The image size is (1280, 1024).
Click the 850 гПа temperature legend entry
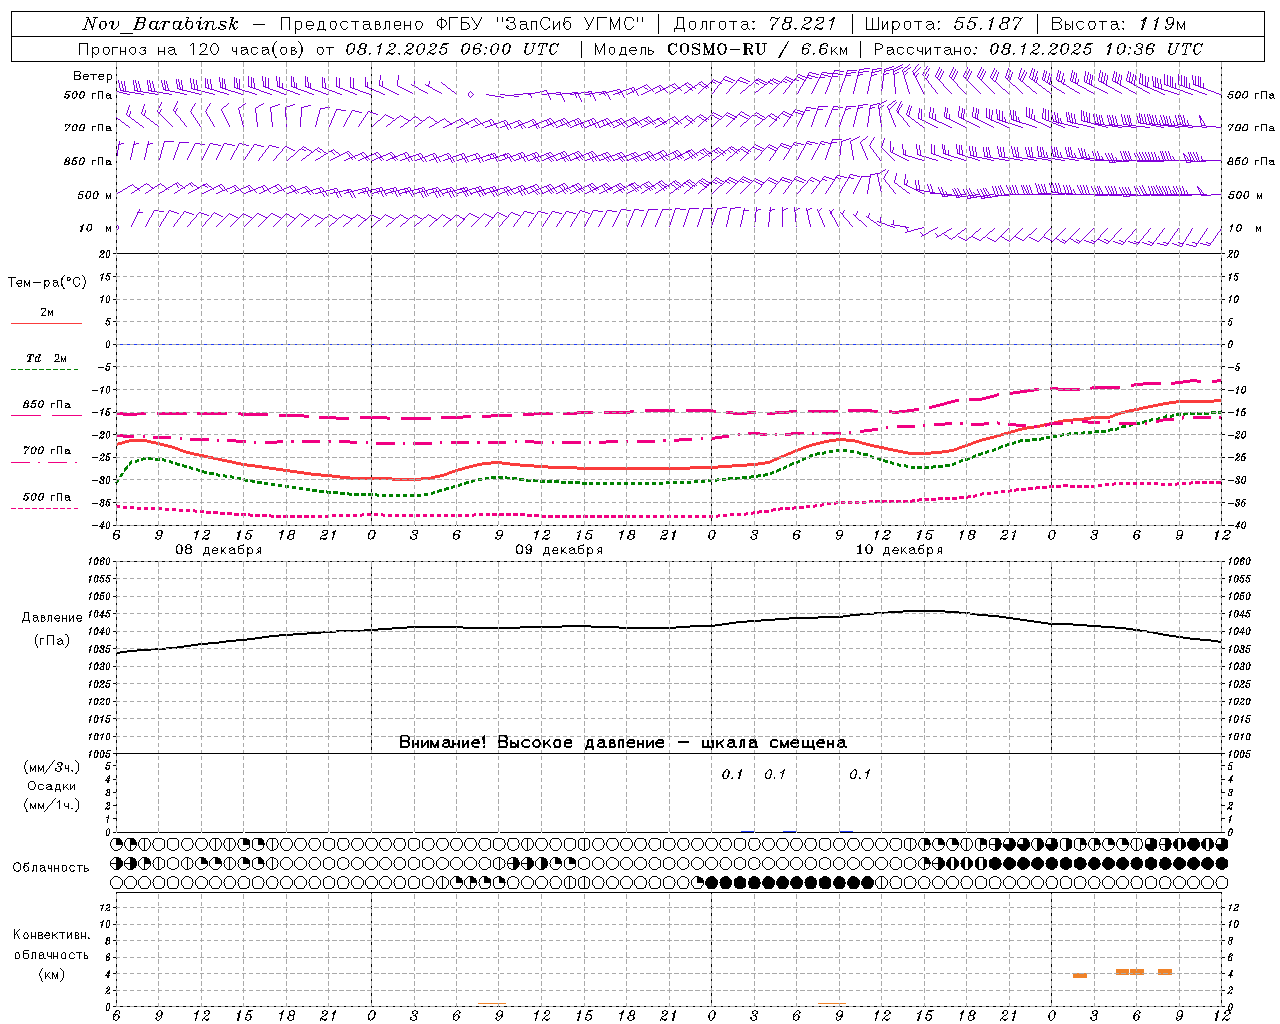pyautogui.click(x=47, y=405)
